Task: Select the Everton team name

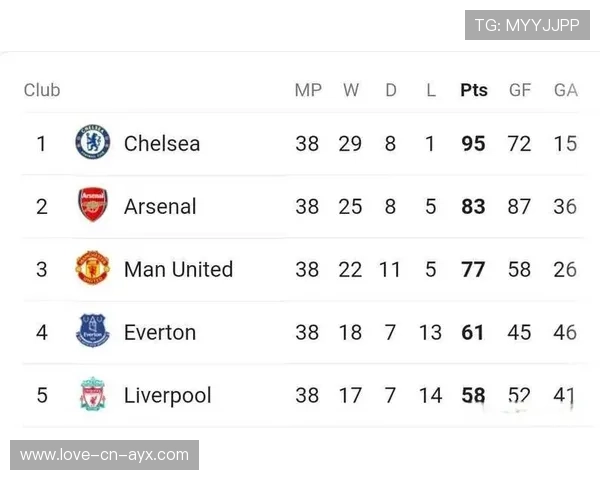Action: [160, 332]
